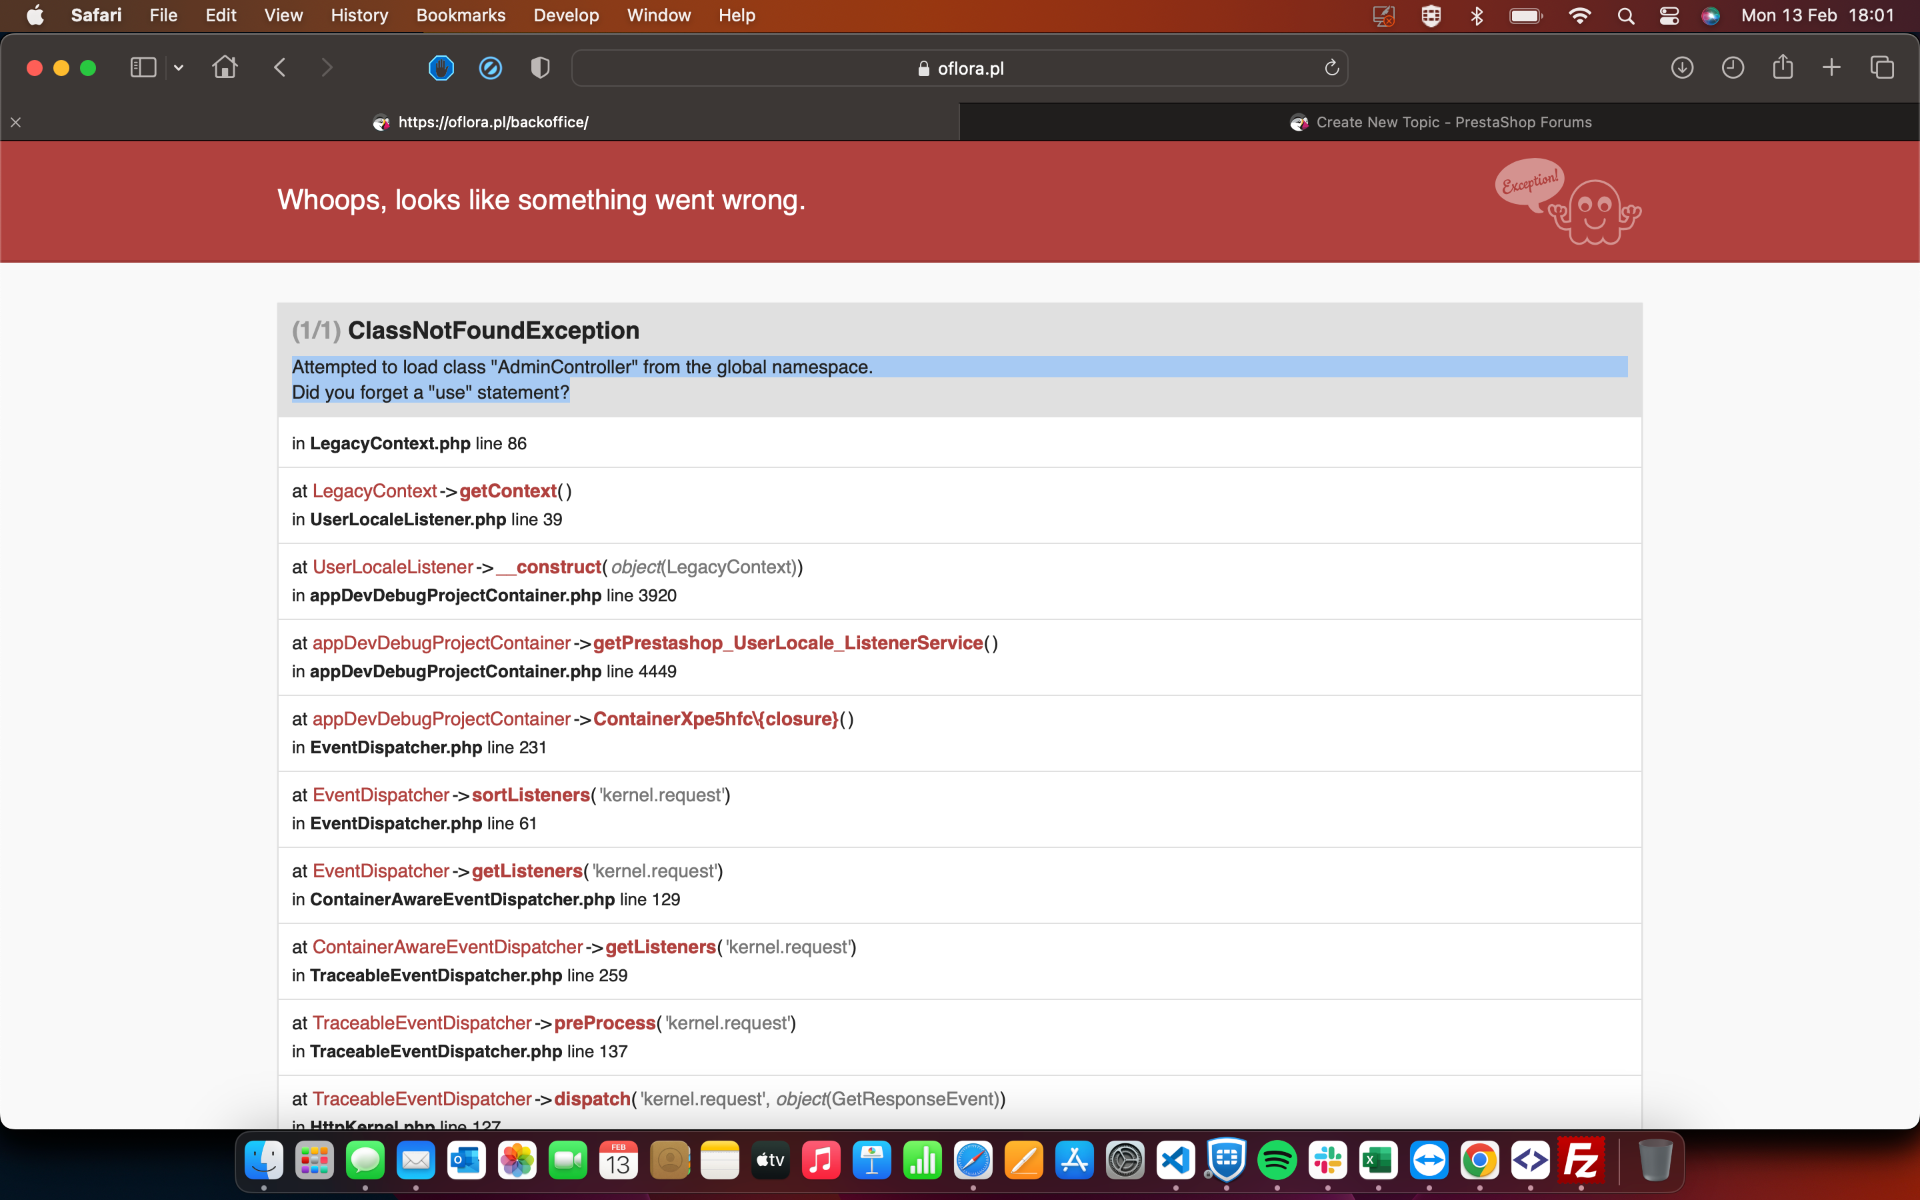Screen dimensions: 1920x1200
Task: Reload the oflora.pl page
Action: point(1331,68)
